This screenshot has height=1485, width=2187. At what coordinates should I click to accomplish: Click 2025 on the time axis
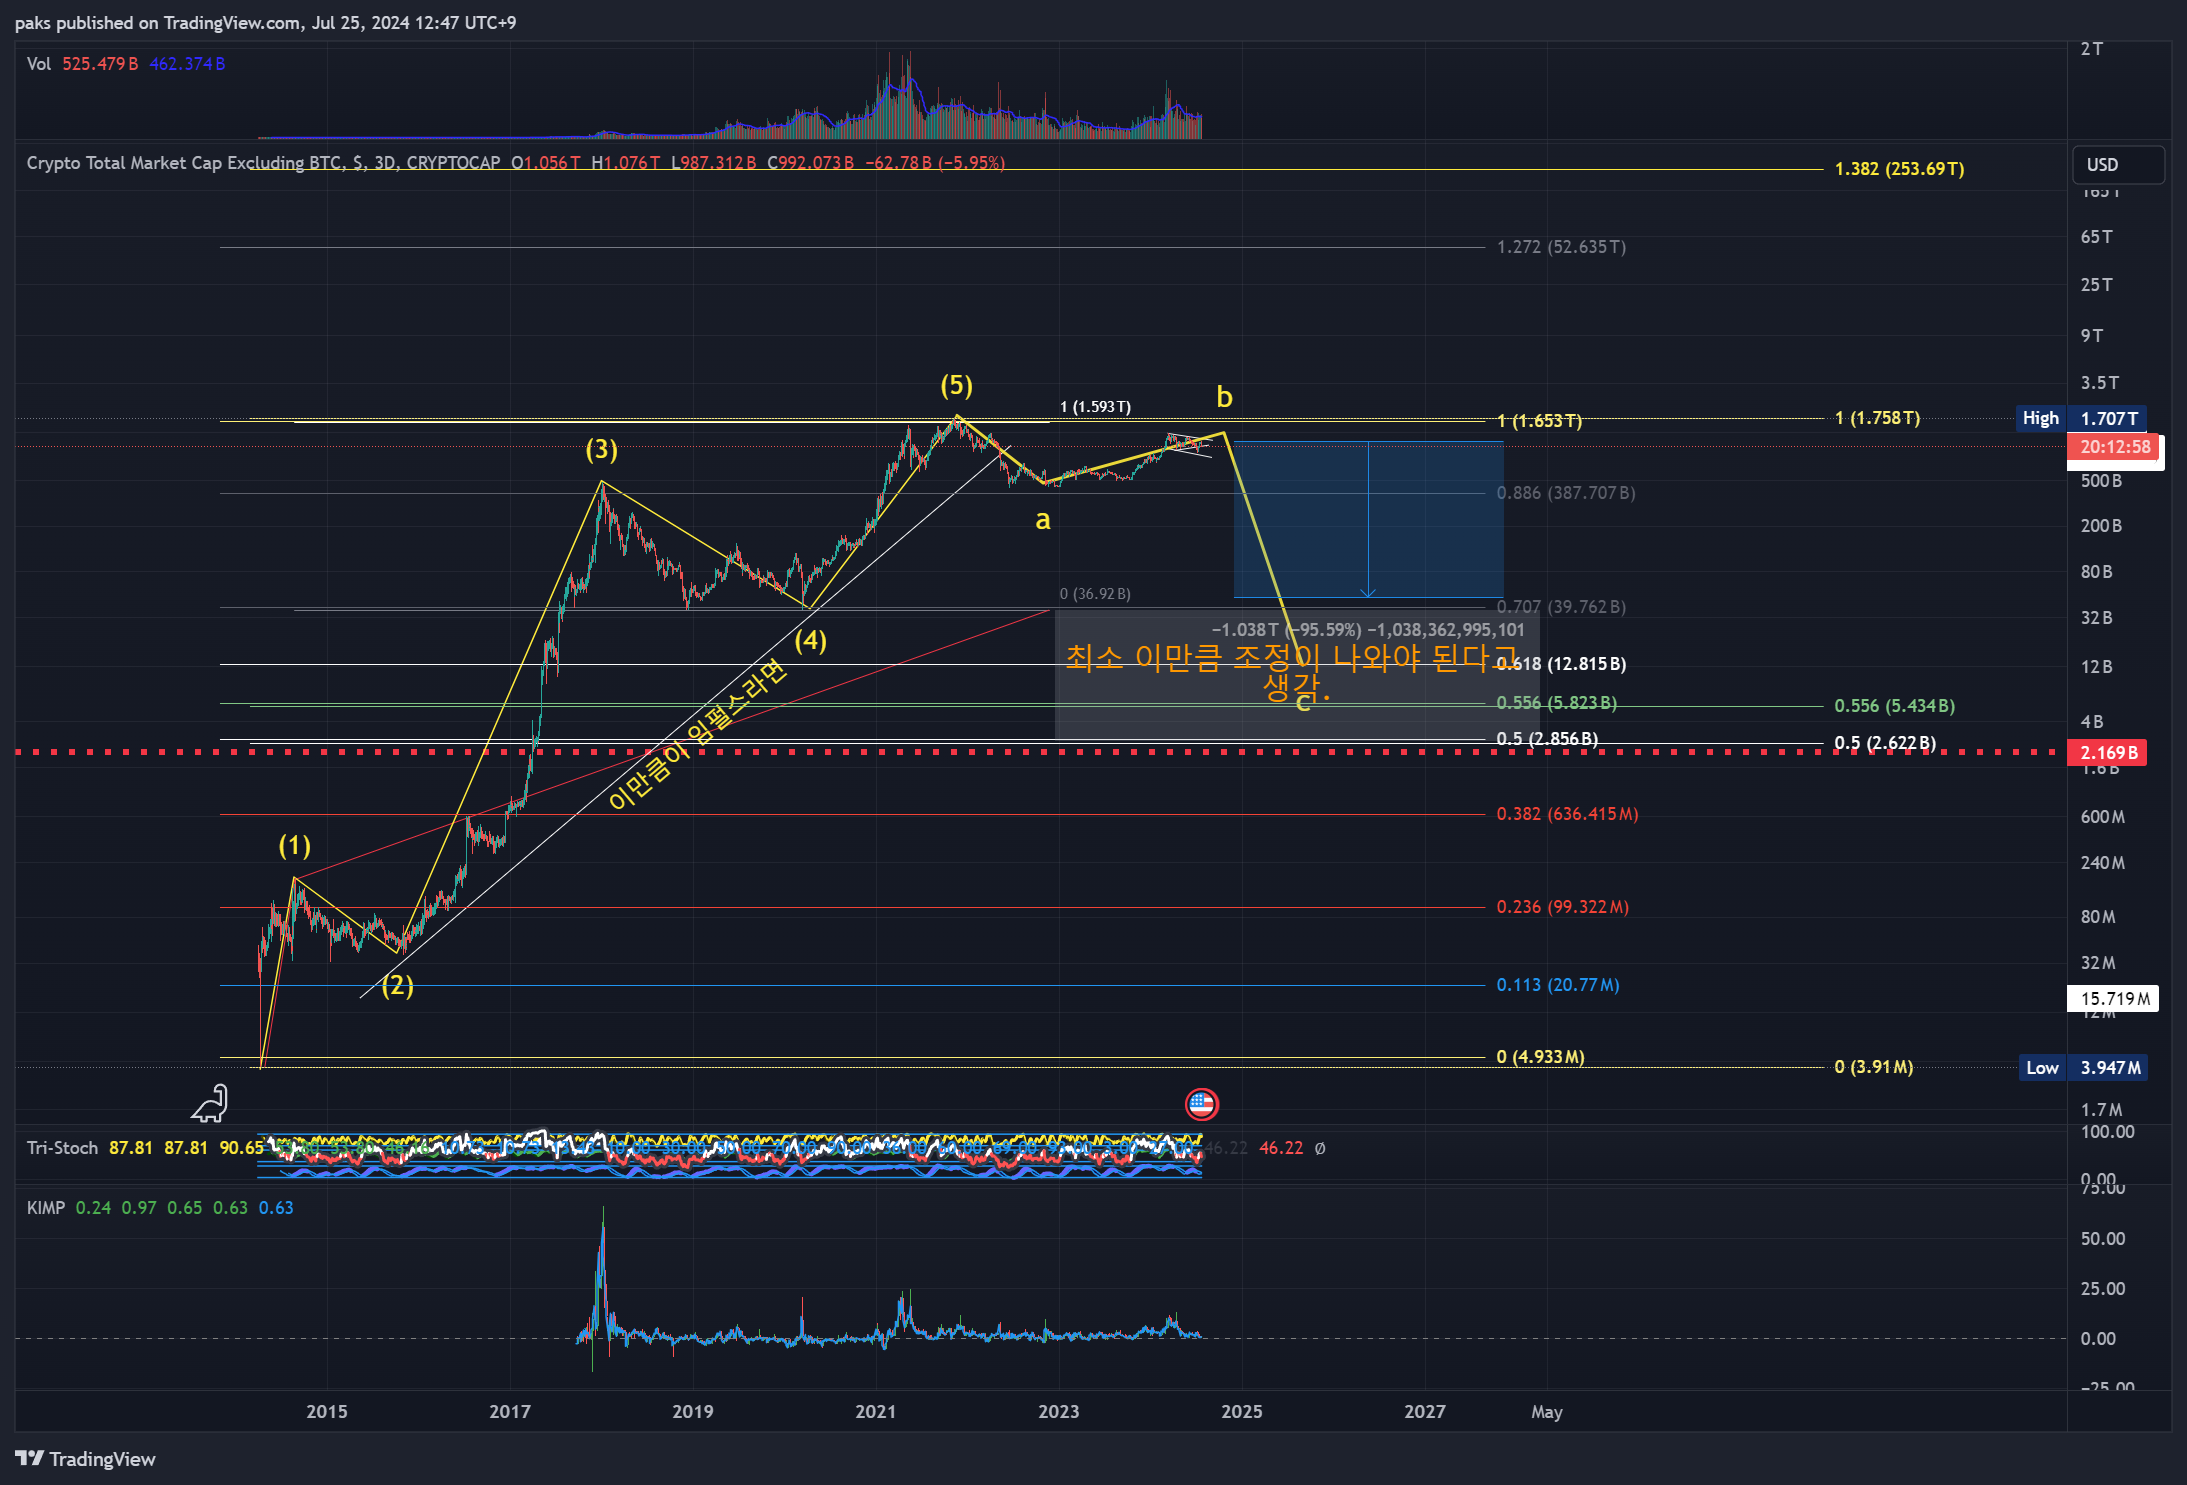(x=1242, y=1412)
